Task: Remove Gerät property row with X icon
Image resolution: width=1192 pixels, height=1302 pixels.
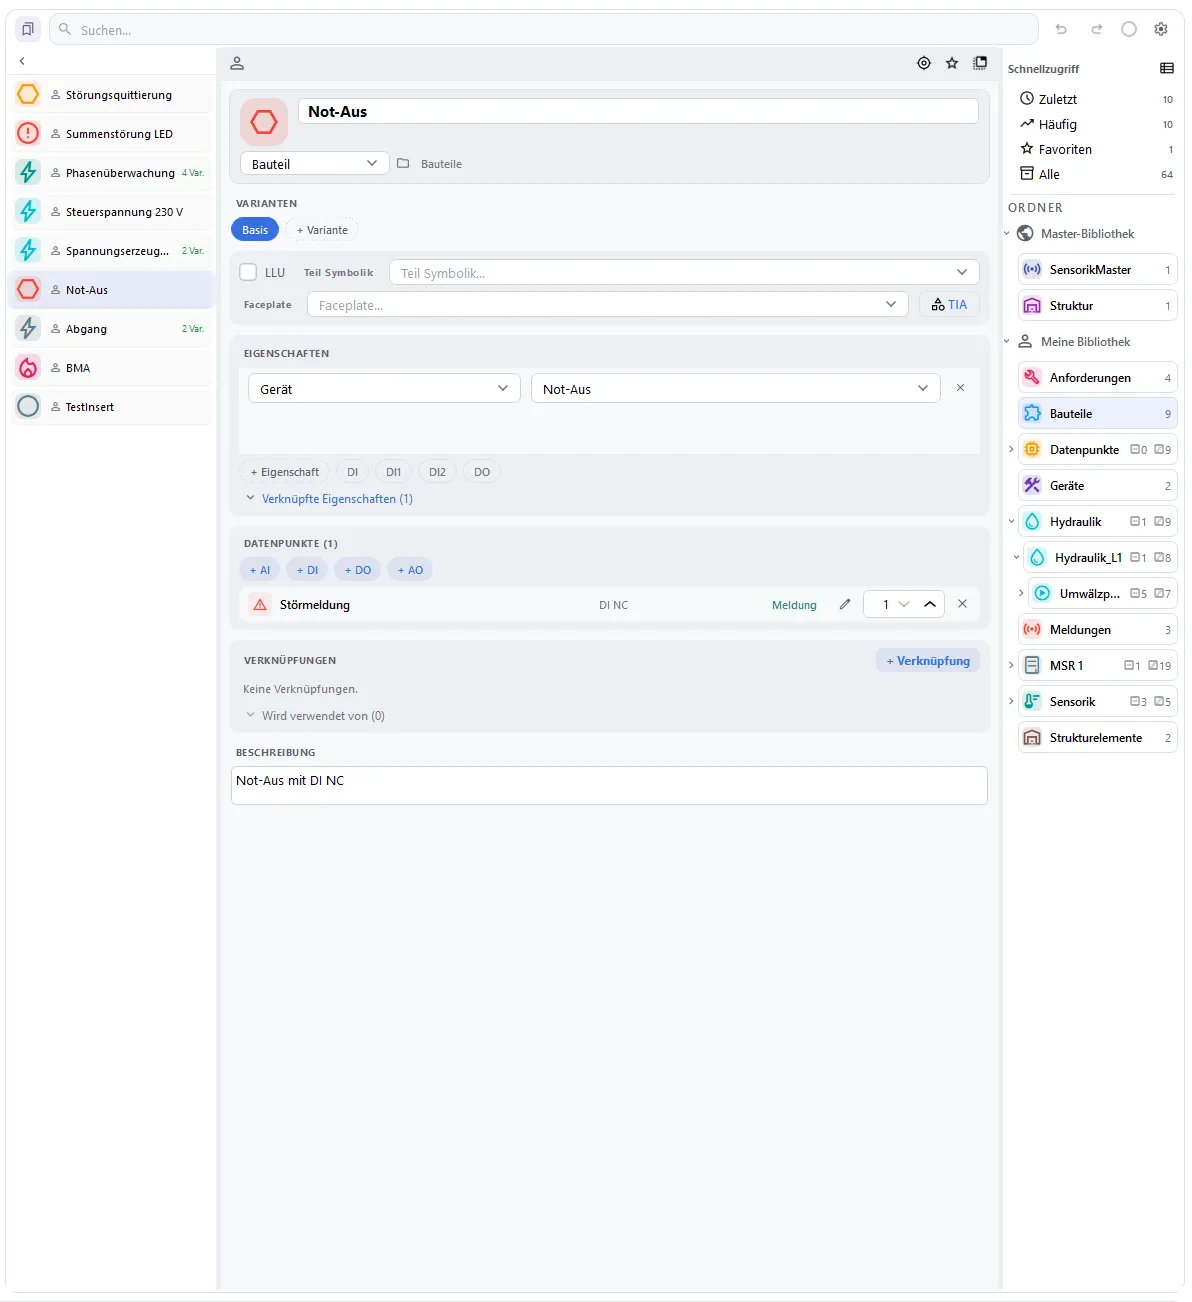Action: tap(960, 388)
